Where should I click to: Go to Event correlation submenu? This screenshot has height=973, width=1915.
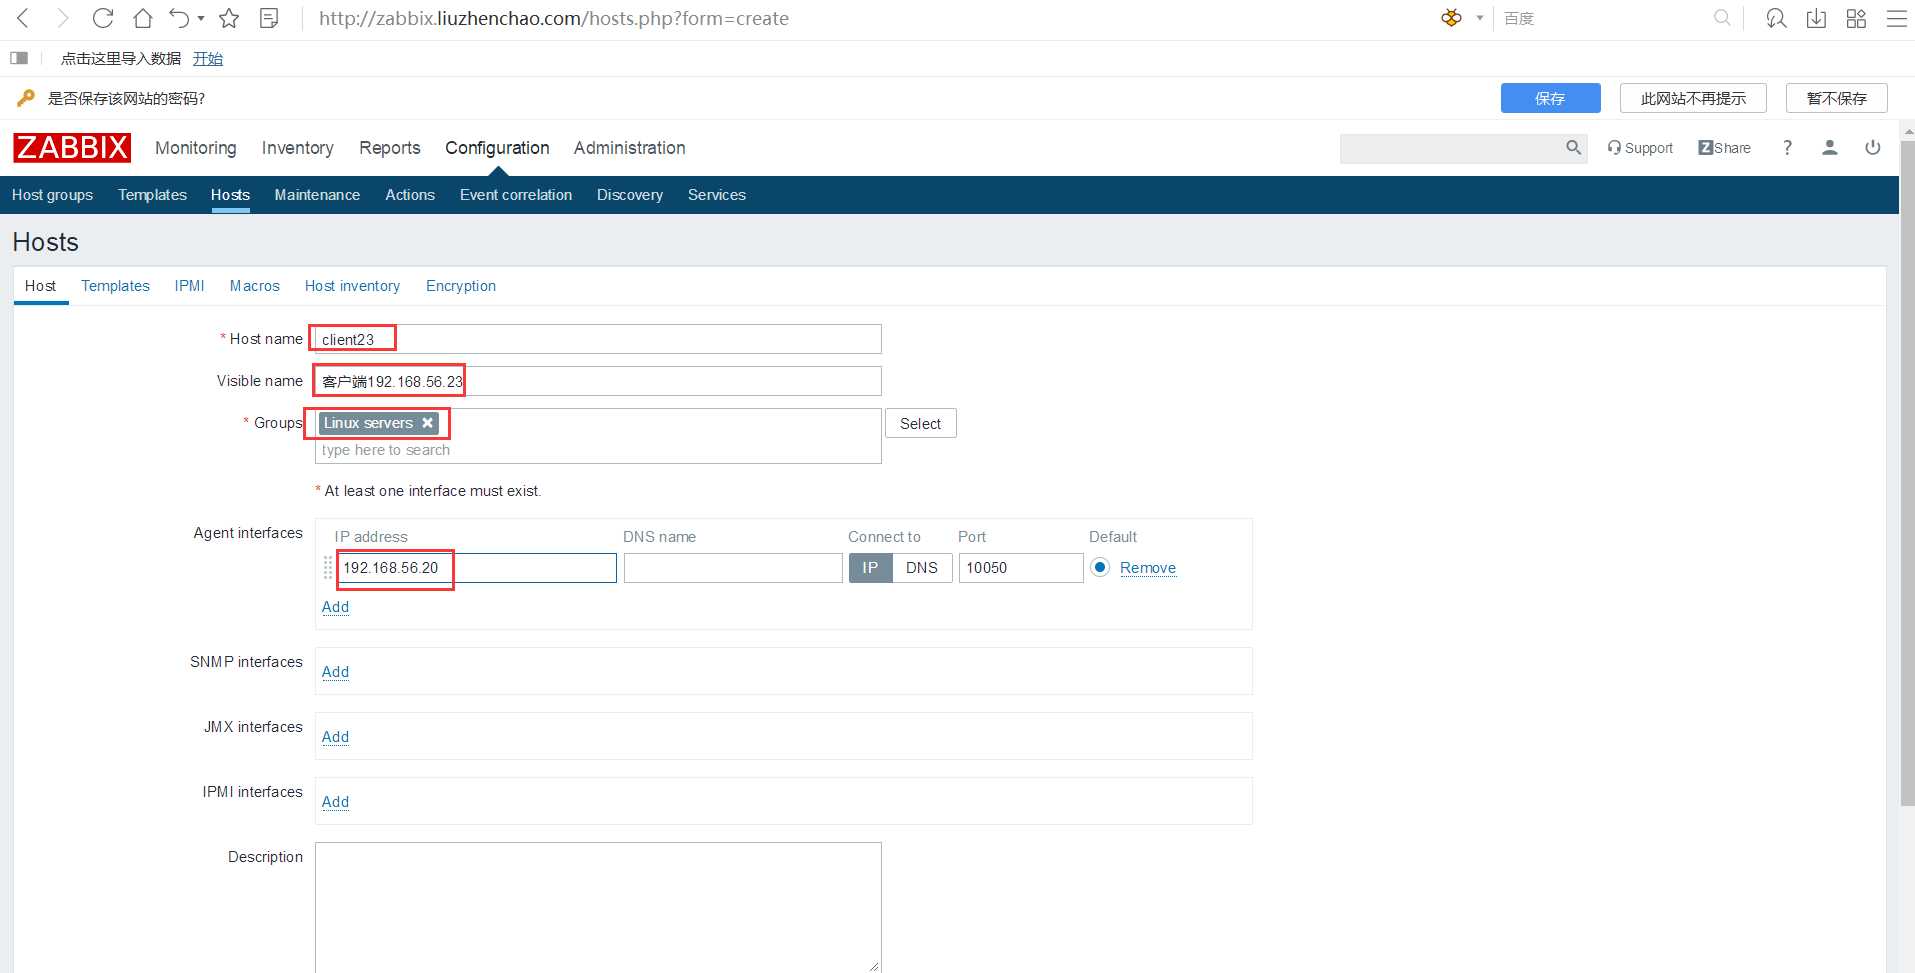coord(516,195)
